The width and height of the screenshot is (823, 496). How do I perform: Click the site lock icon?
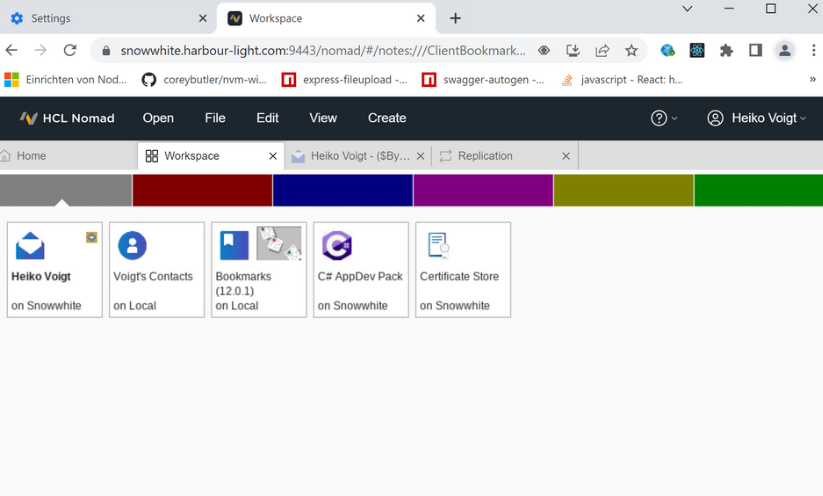[x=106, y=50]
